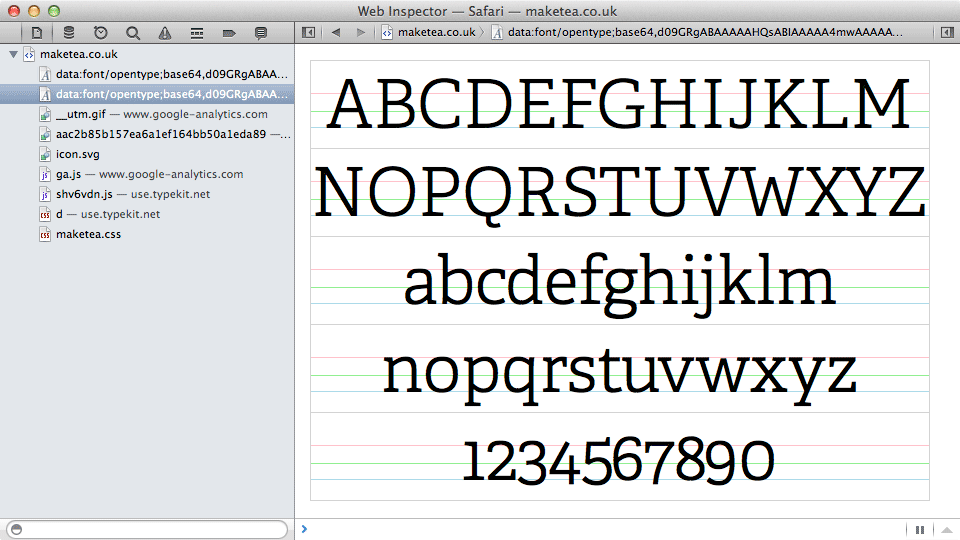Click the back navigation arrow
This screenshot has width=960, height=540.
(335, 33)
